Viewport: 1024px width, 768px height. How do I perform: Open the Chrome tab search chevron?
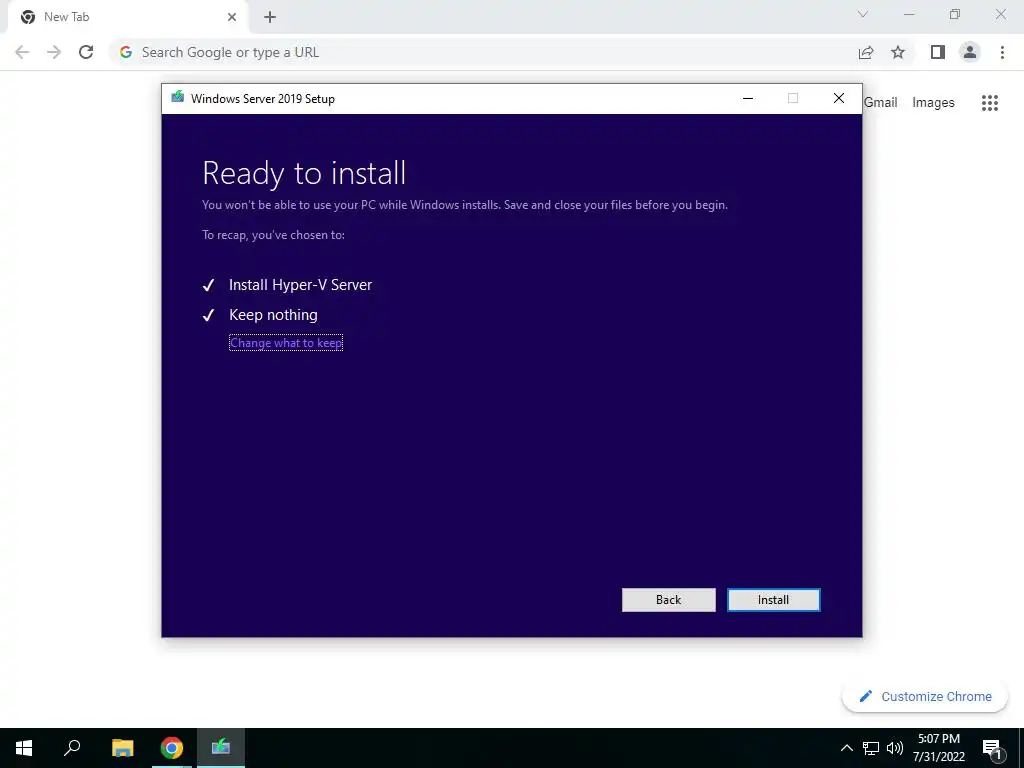click(x=863, y=14)
